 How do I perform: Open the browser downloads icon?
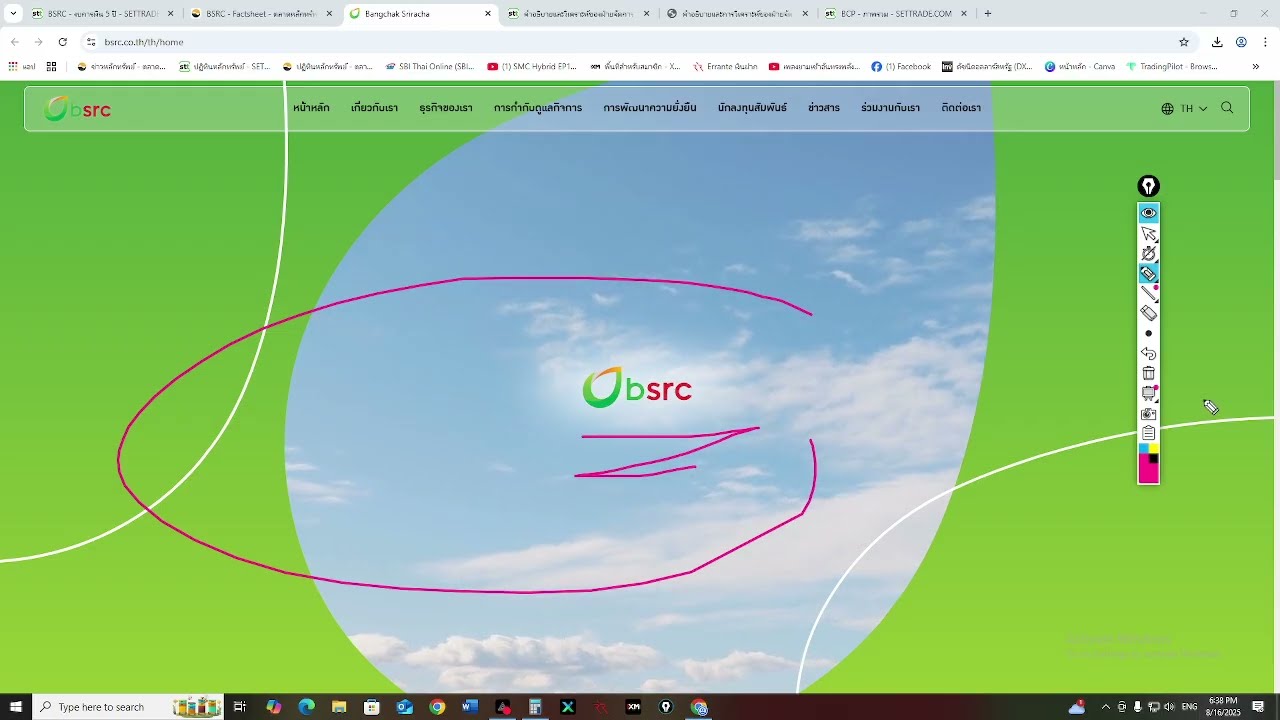click(1217, 42)
